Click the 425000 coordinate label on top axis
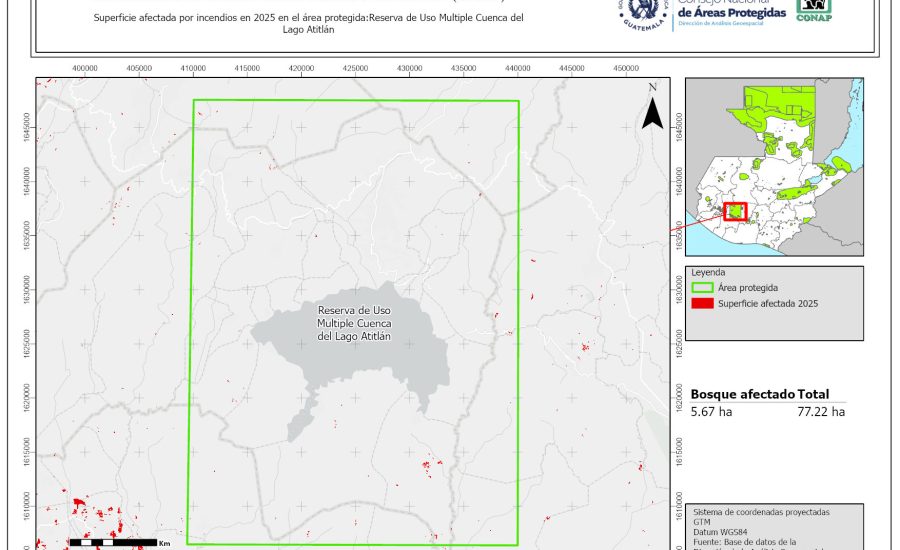Screen dimensions: 900x550 click(355, 69)
